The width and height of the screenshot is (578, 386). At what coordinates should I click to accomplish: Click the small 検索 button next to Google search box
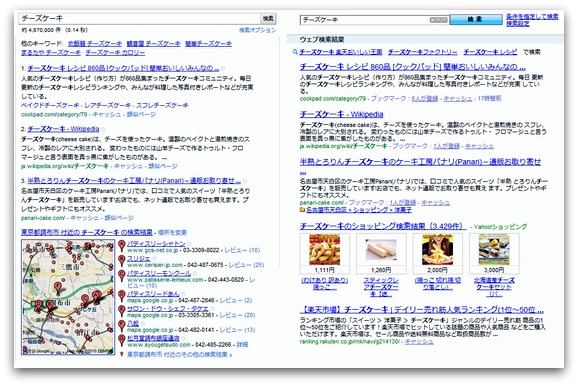pyautogui.click(x=268, y=18)
